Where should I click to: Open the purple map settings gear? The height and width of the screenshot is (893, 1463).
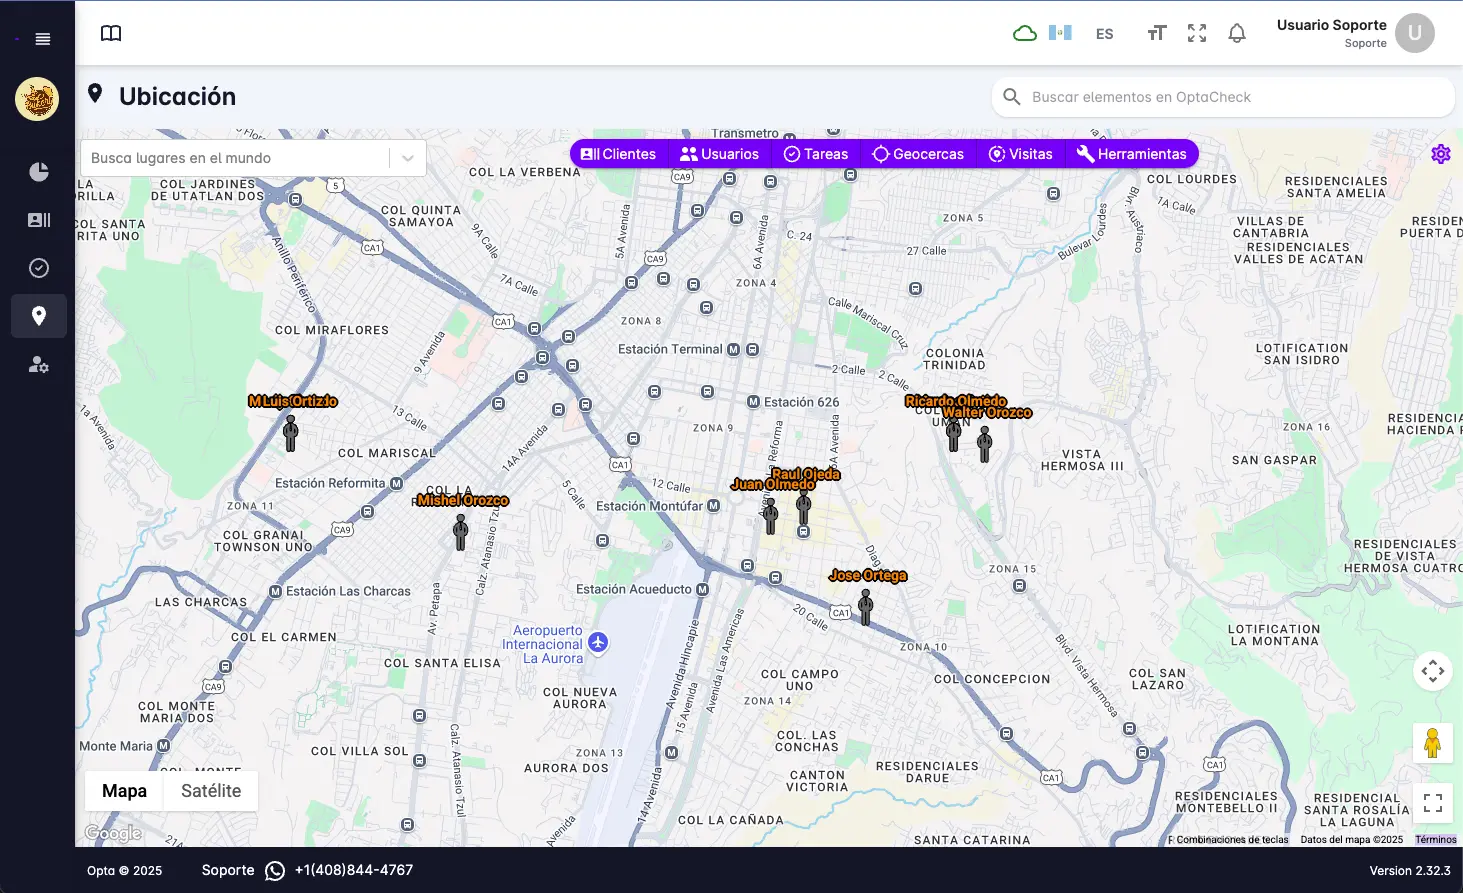[x=1441, y=154]
